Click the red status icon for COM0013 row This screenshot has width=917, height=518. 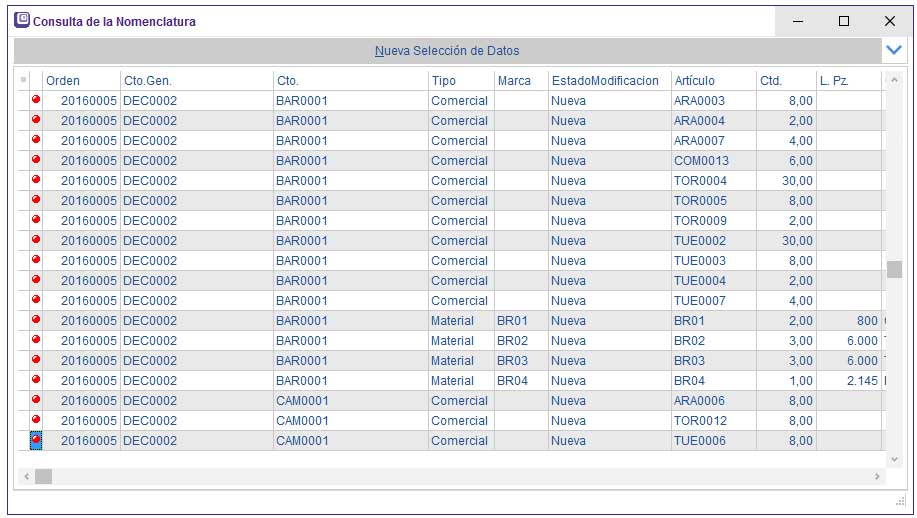coord(36,160)
